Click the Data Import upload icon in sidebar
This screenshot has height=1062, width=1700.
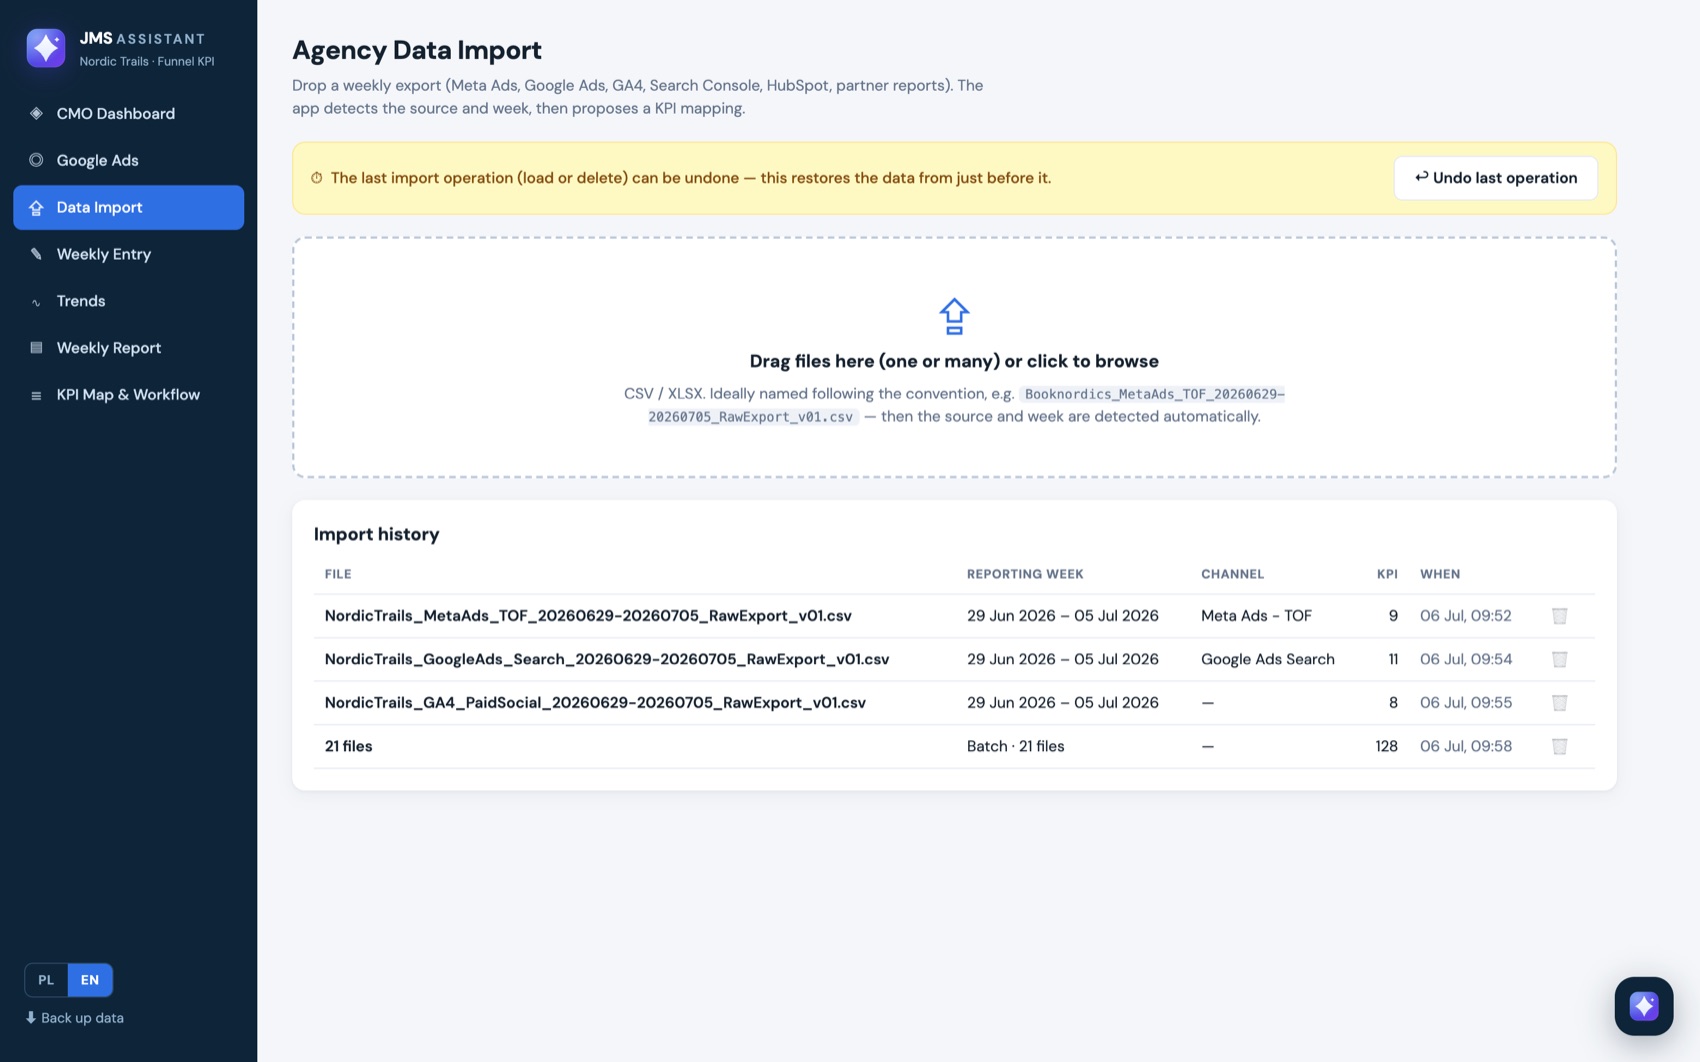(36, 208)
